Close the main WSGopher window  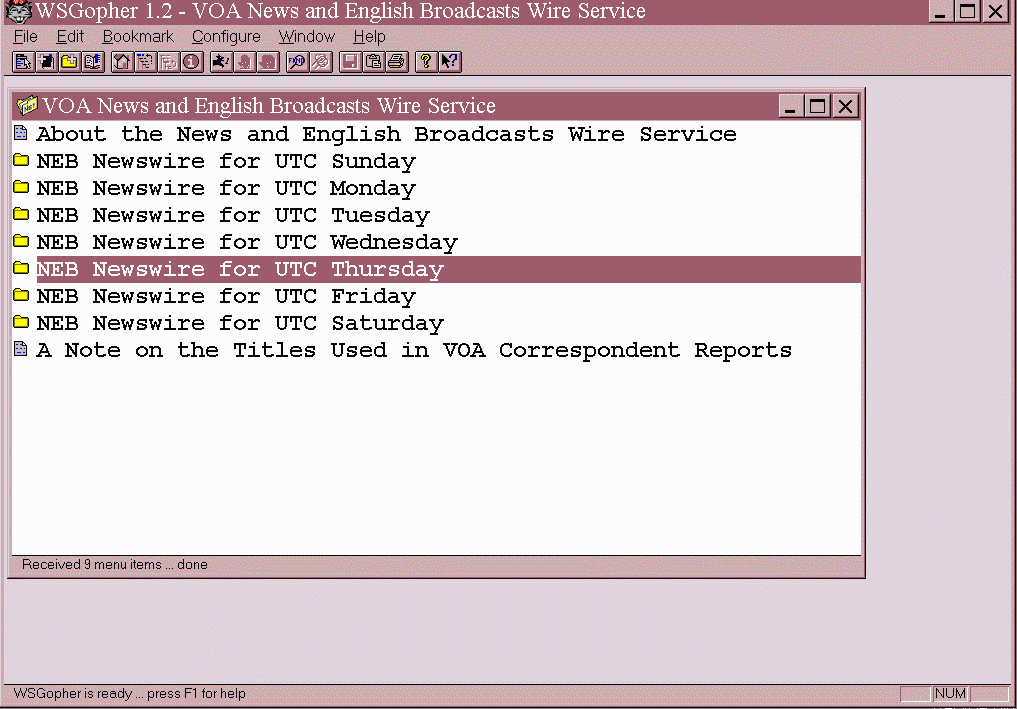tap(995, 12)
